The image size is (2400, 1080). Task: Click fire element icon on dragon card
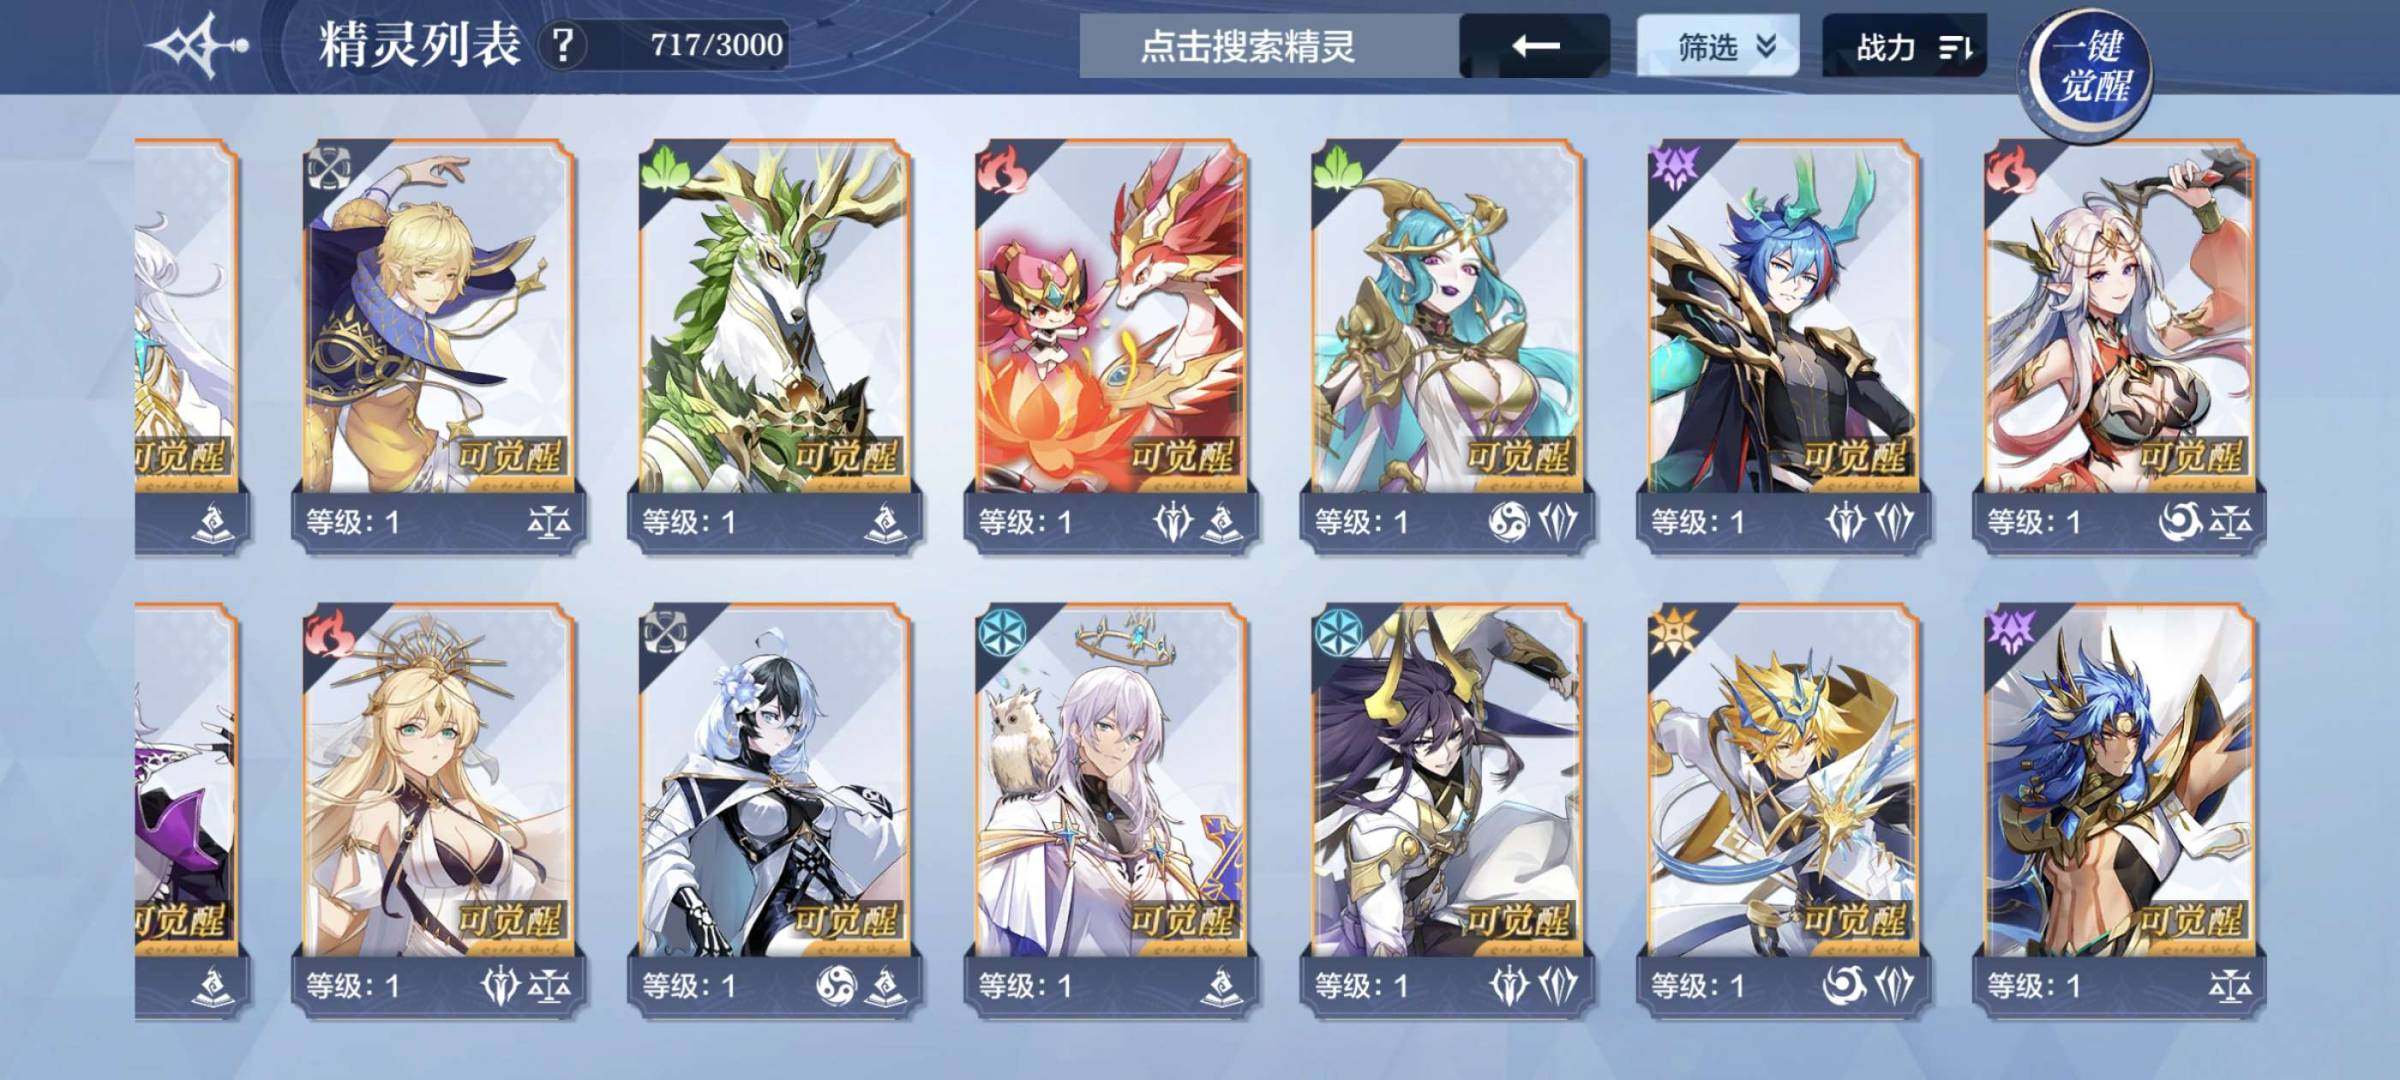(998, 168)
